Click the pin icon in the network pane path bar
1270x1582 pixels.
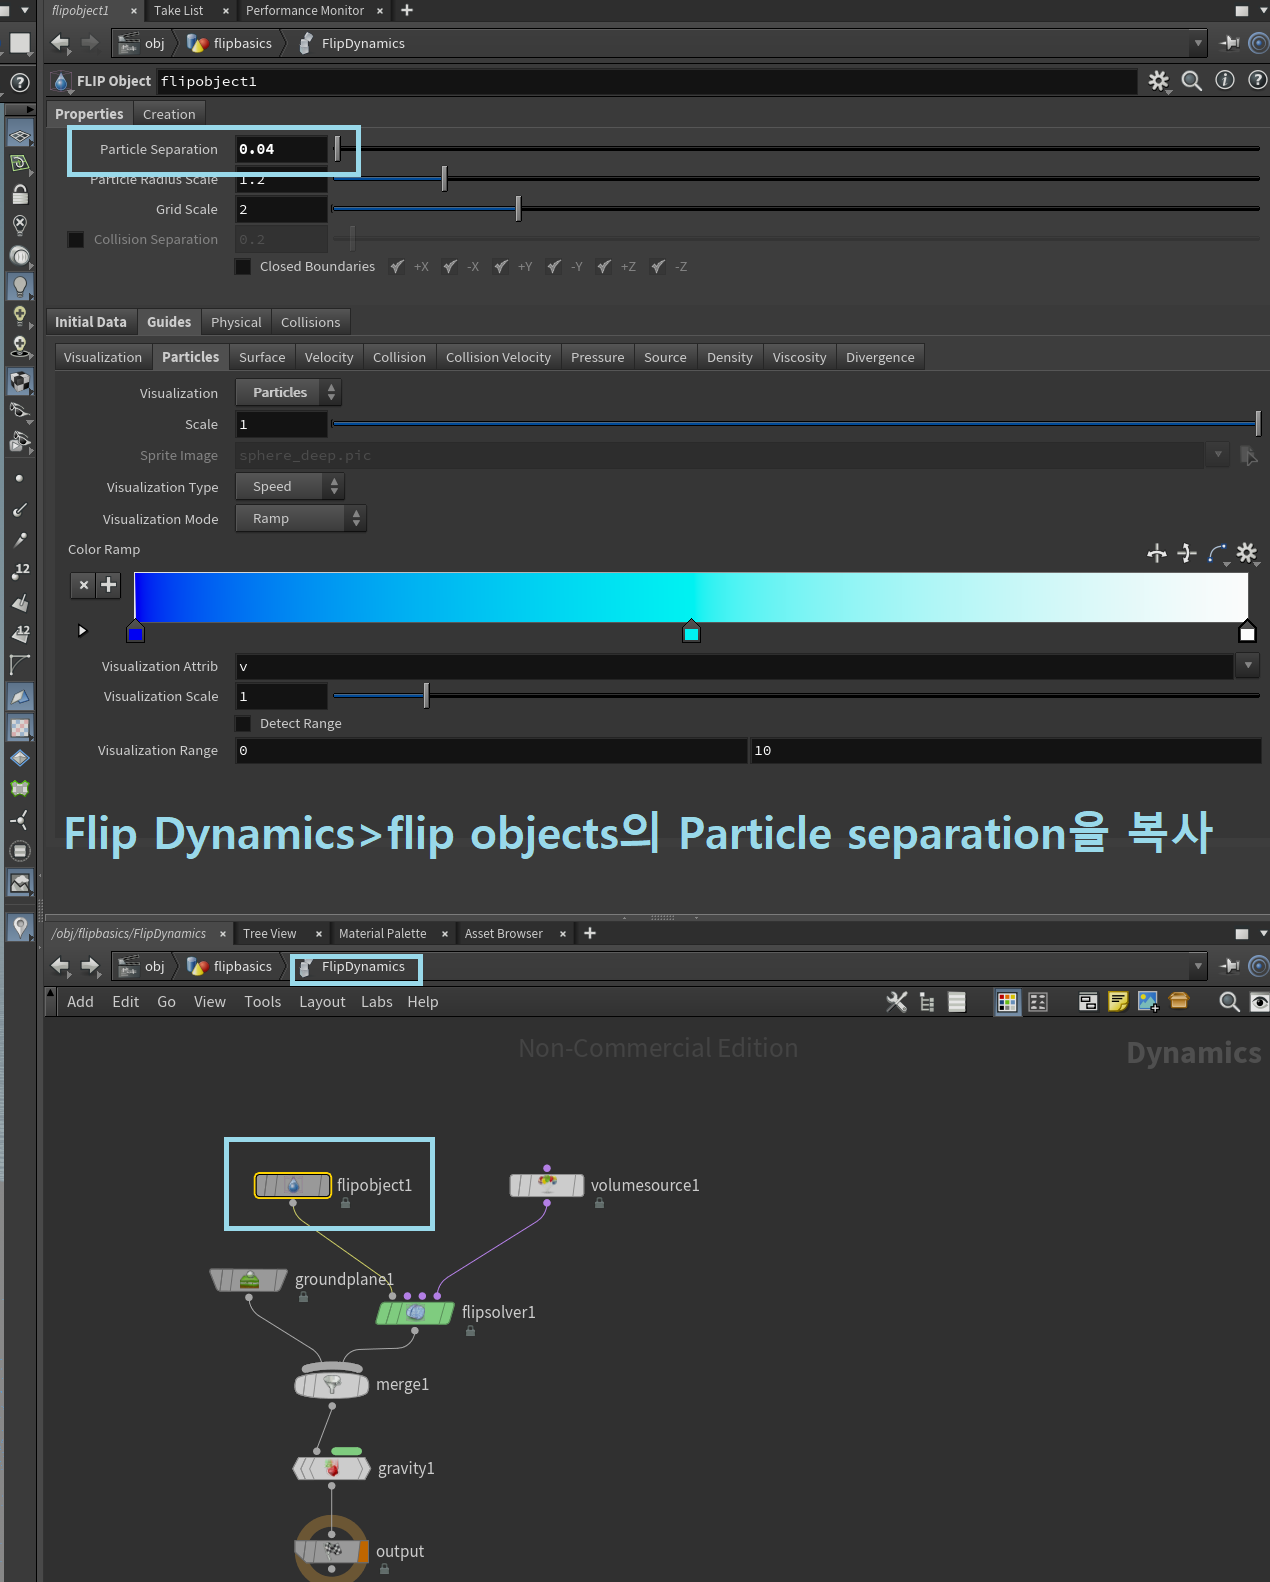1230,966
